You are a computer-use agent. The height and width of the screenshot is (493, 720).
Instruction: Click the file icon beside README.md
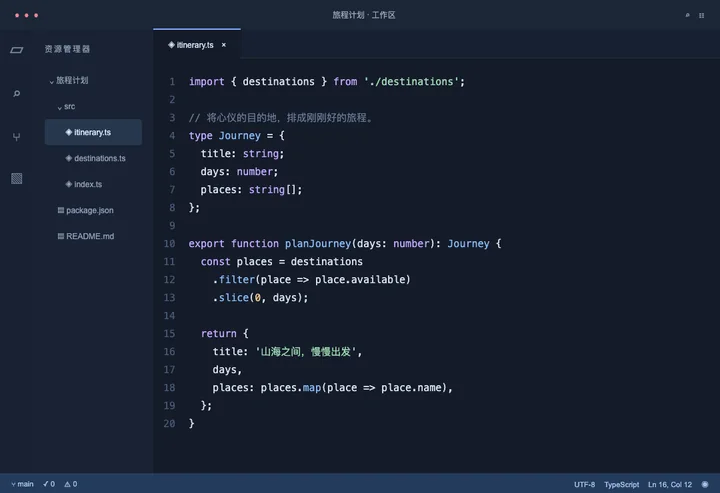(61, 236)
